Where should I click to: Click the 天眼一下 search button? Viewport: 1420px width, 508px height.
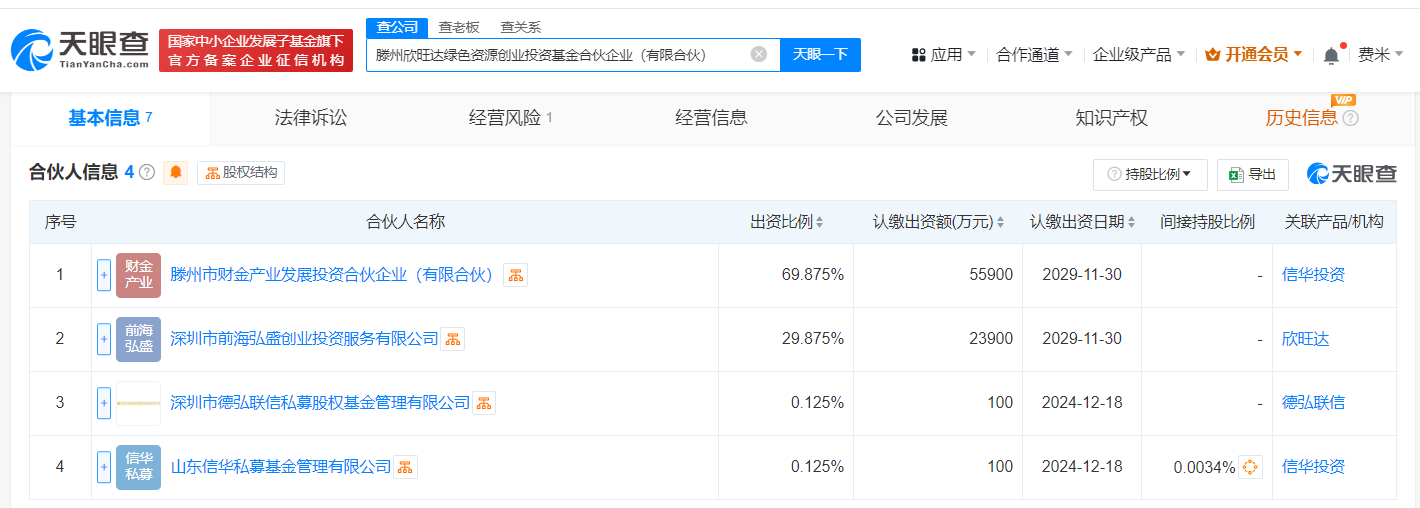coord(820,54)
